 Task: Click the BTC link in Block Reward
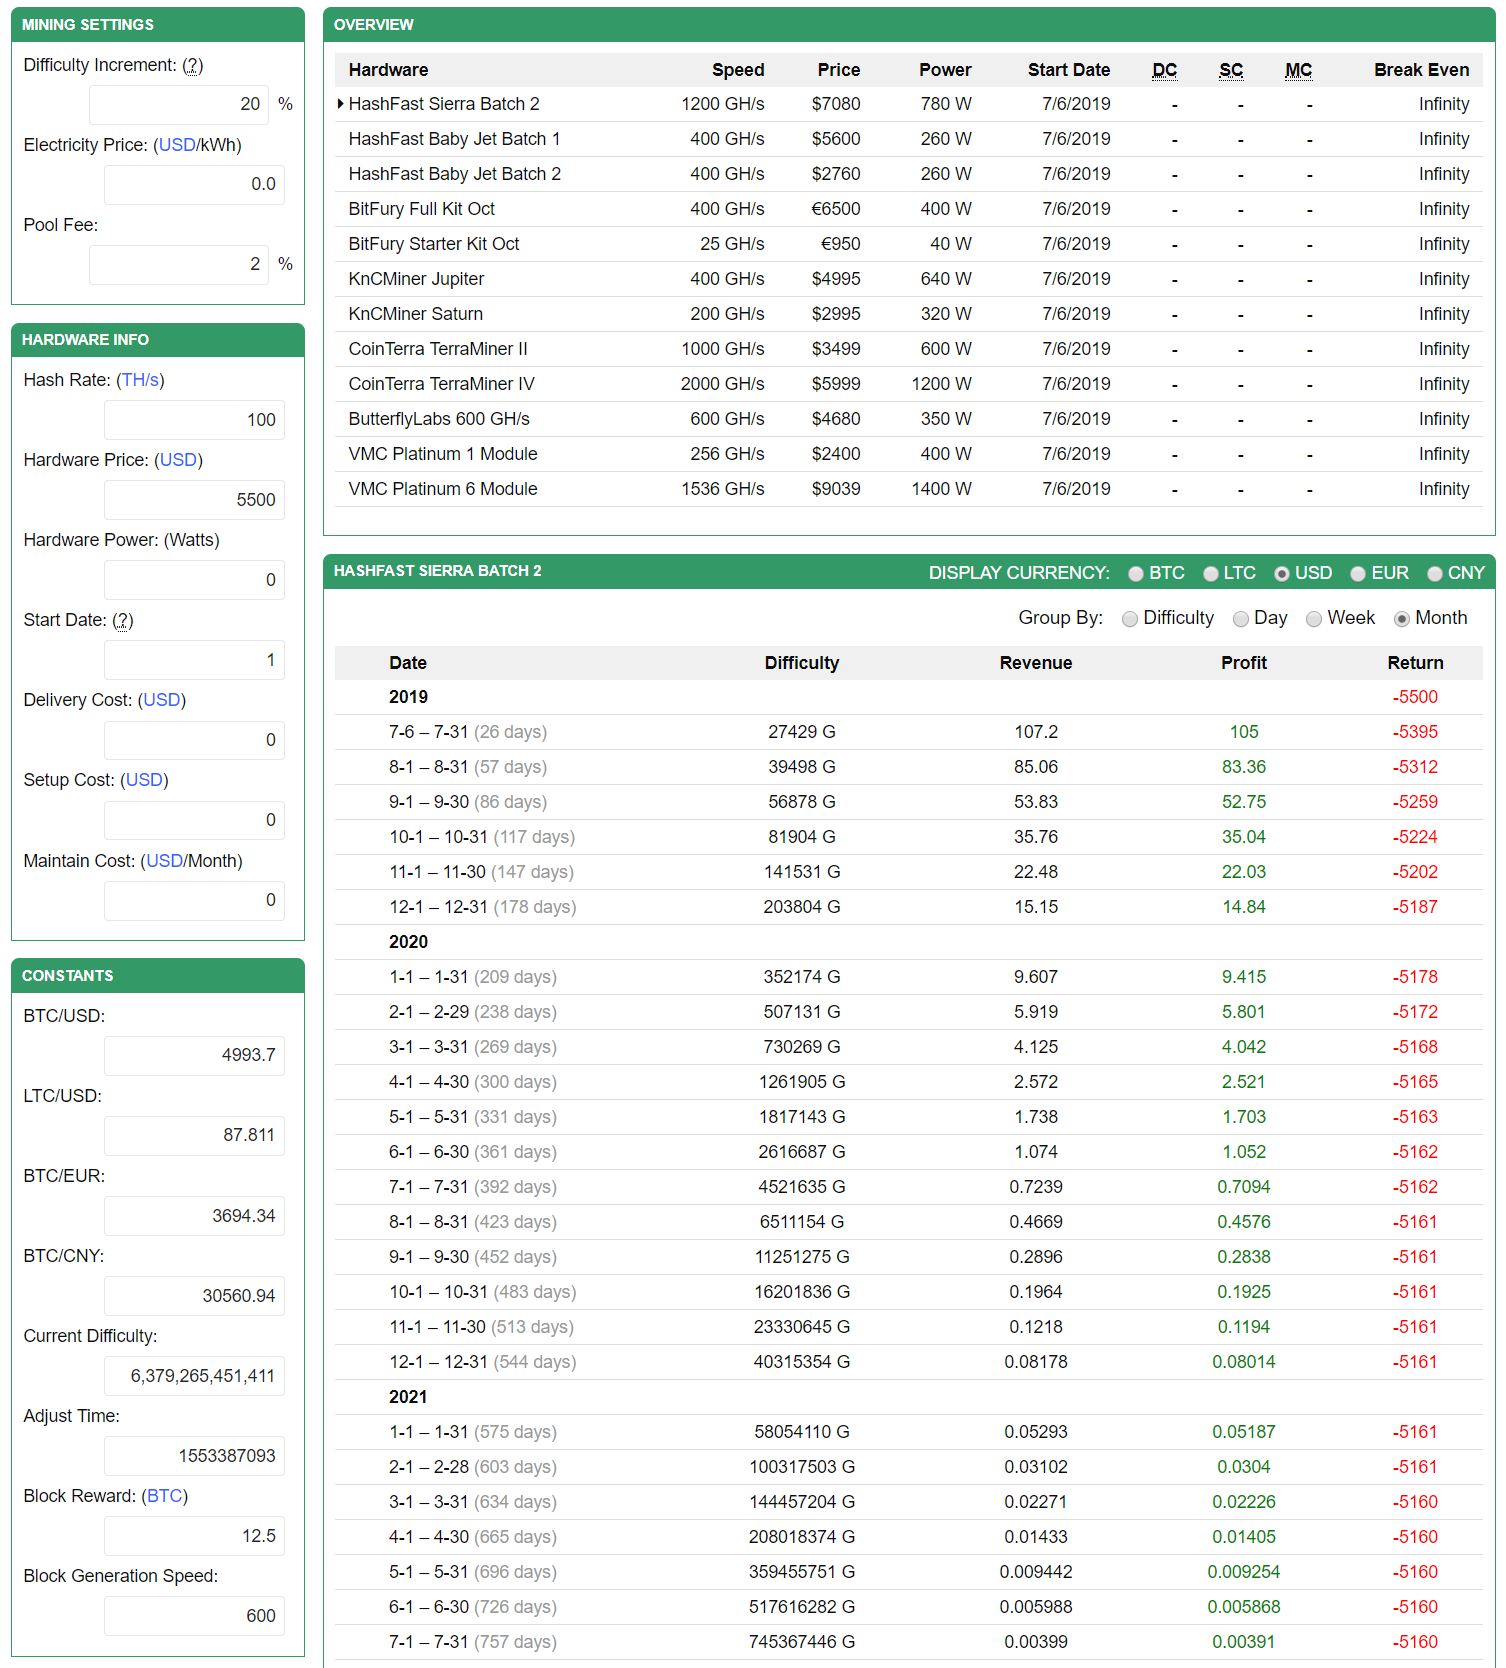point(165,1496)
